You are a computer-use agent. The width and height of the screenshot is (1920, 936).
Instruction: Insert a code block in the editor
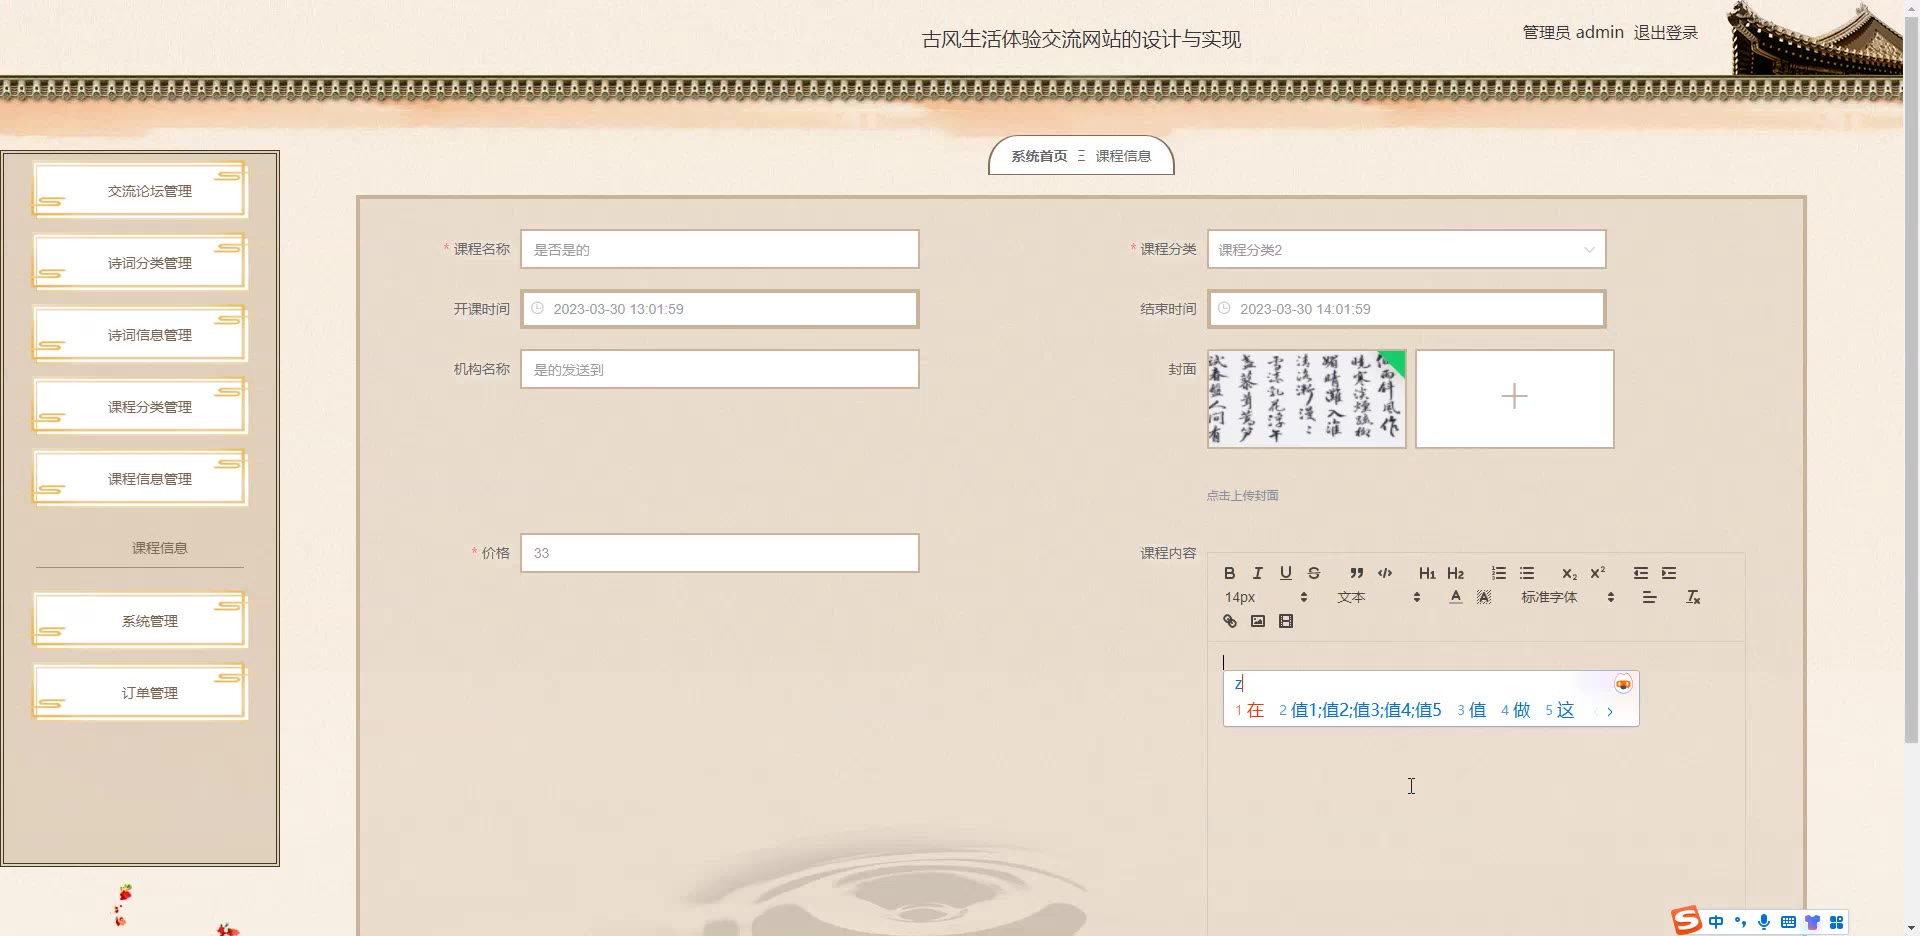(1385, 573)
